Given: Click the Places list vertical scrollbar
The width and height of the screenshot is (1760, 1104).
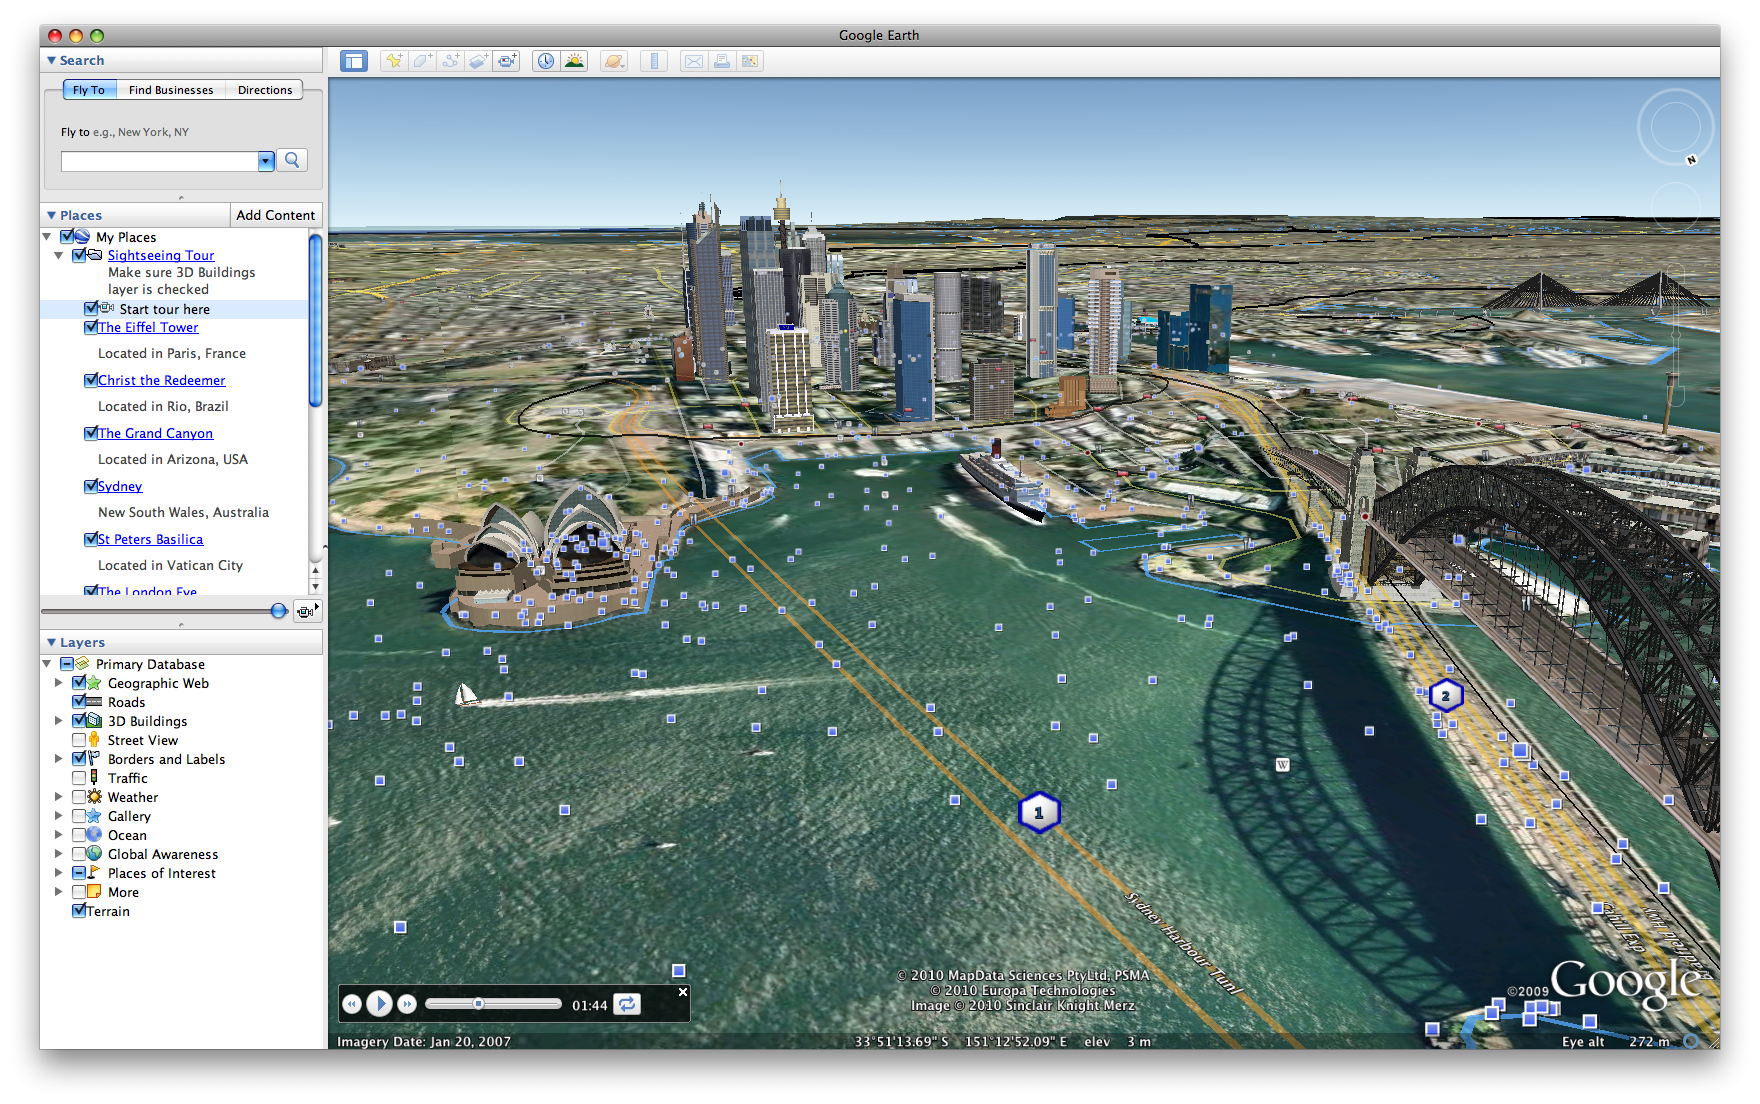Looking at the screenshot, I should pyautogui.click(x=315, y=320).
